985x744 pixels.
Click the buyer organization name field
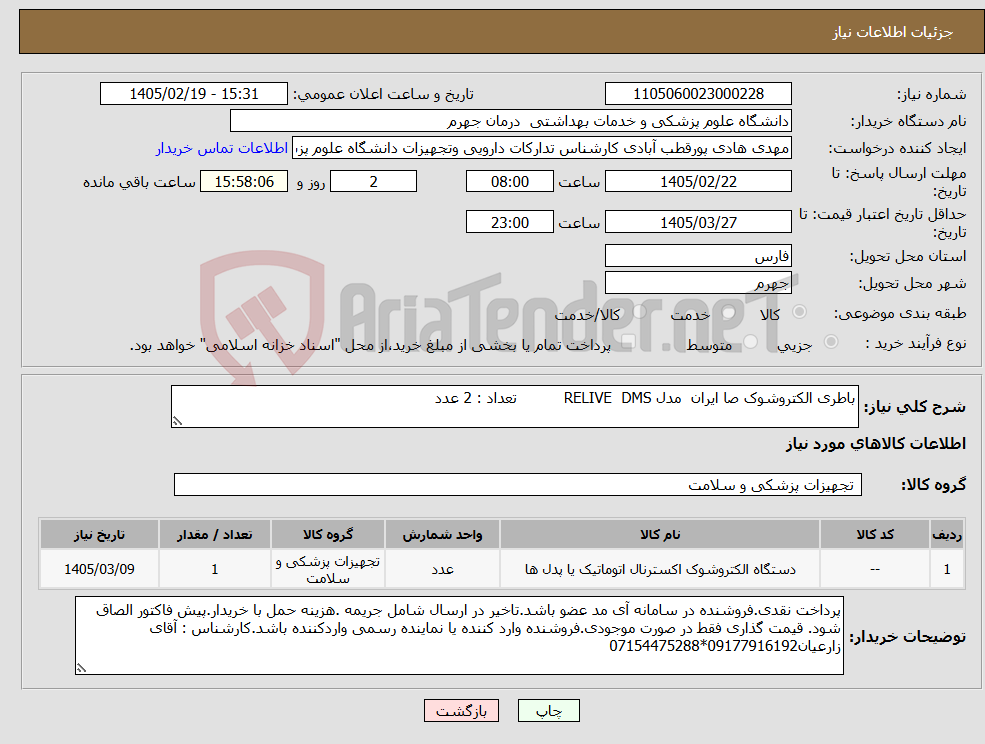point(511,121)
